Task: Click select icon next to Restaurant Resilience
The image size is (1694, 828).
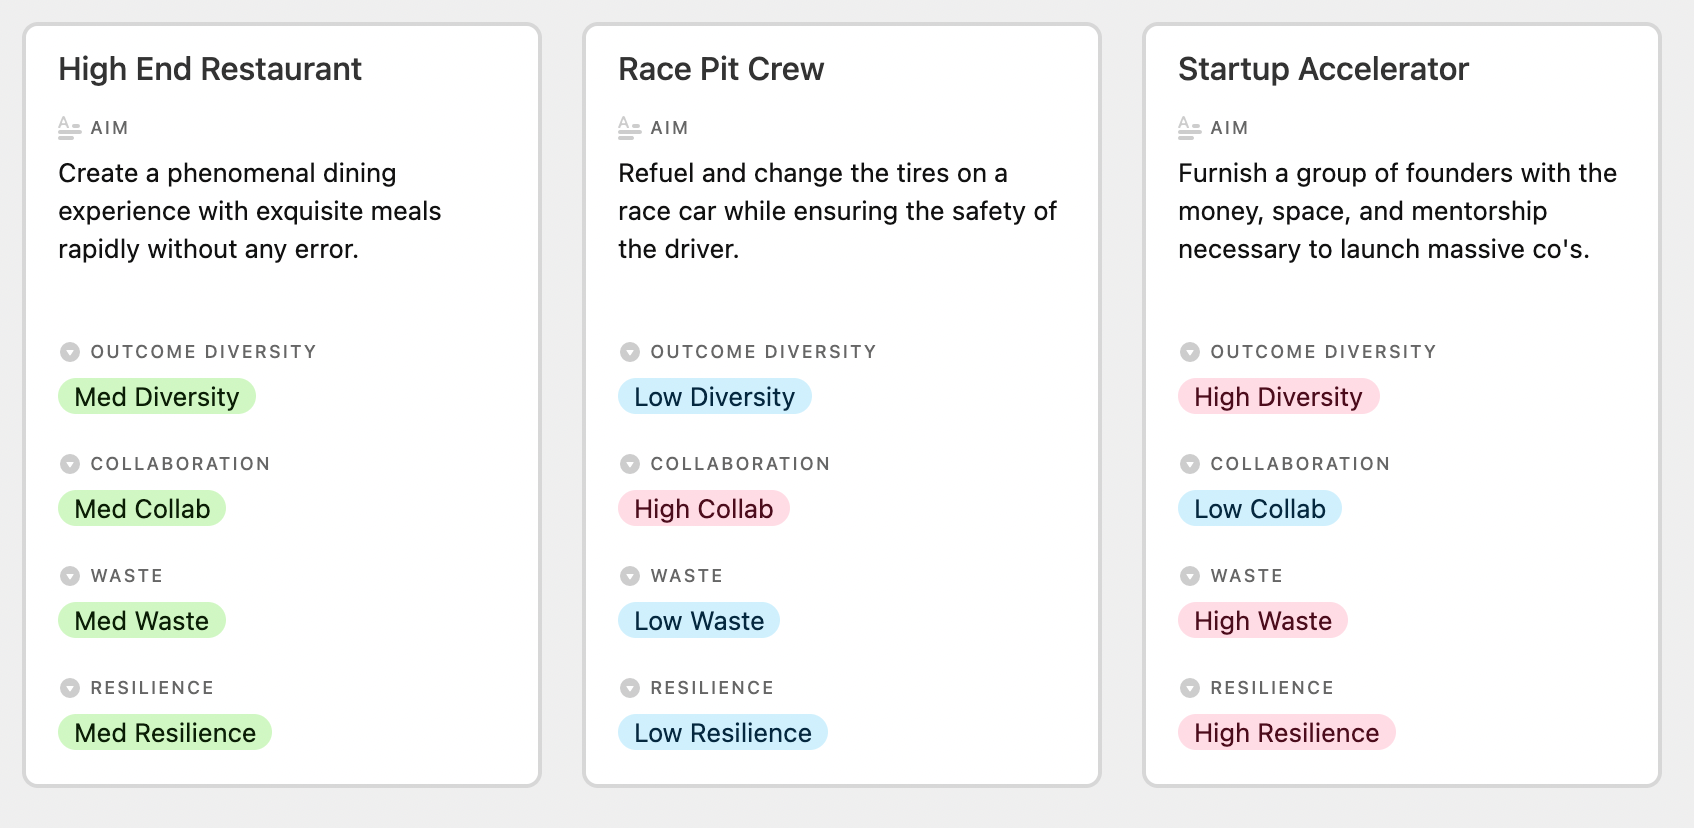Action: pos(69,688)
